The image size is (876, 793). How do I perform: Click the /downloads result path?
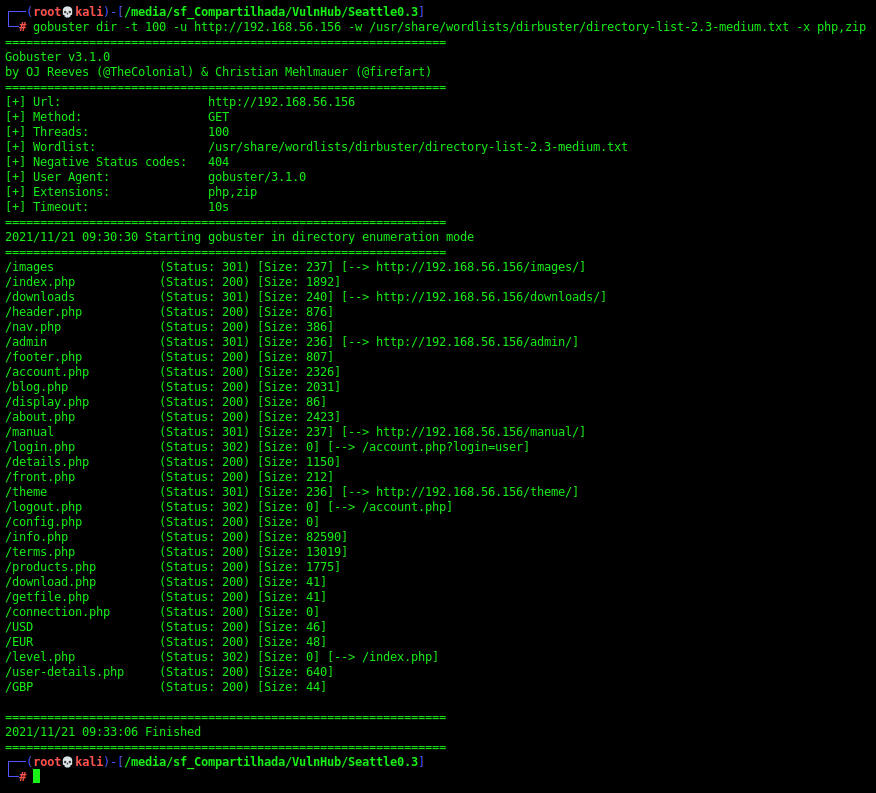point(40,297)
